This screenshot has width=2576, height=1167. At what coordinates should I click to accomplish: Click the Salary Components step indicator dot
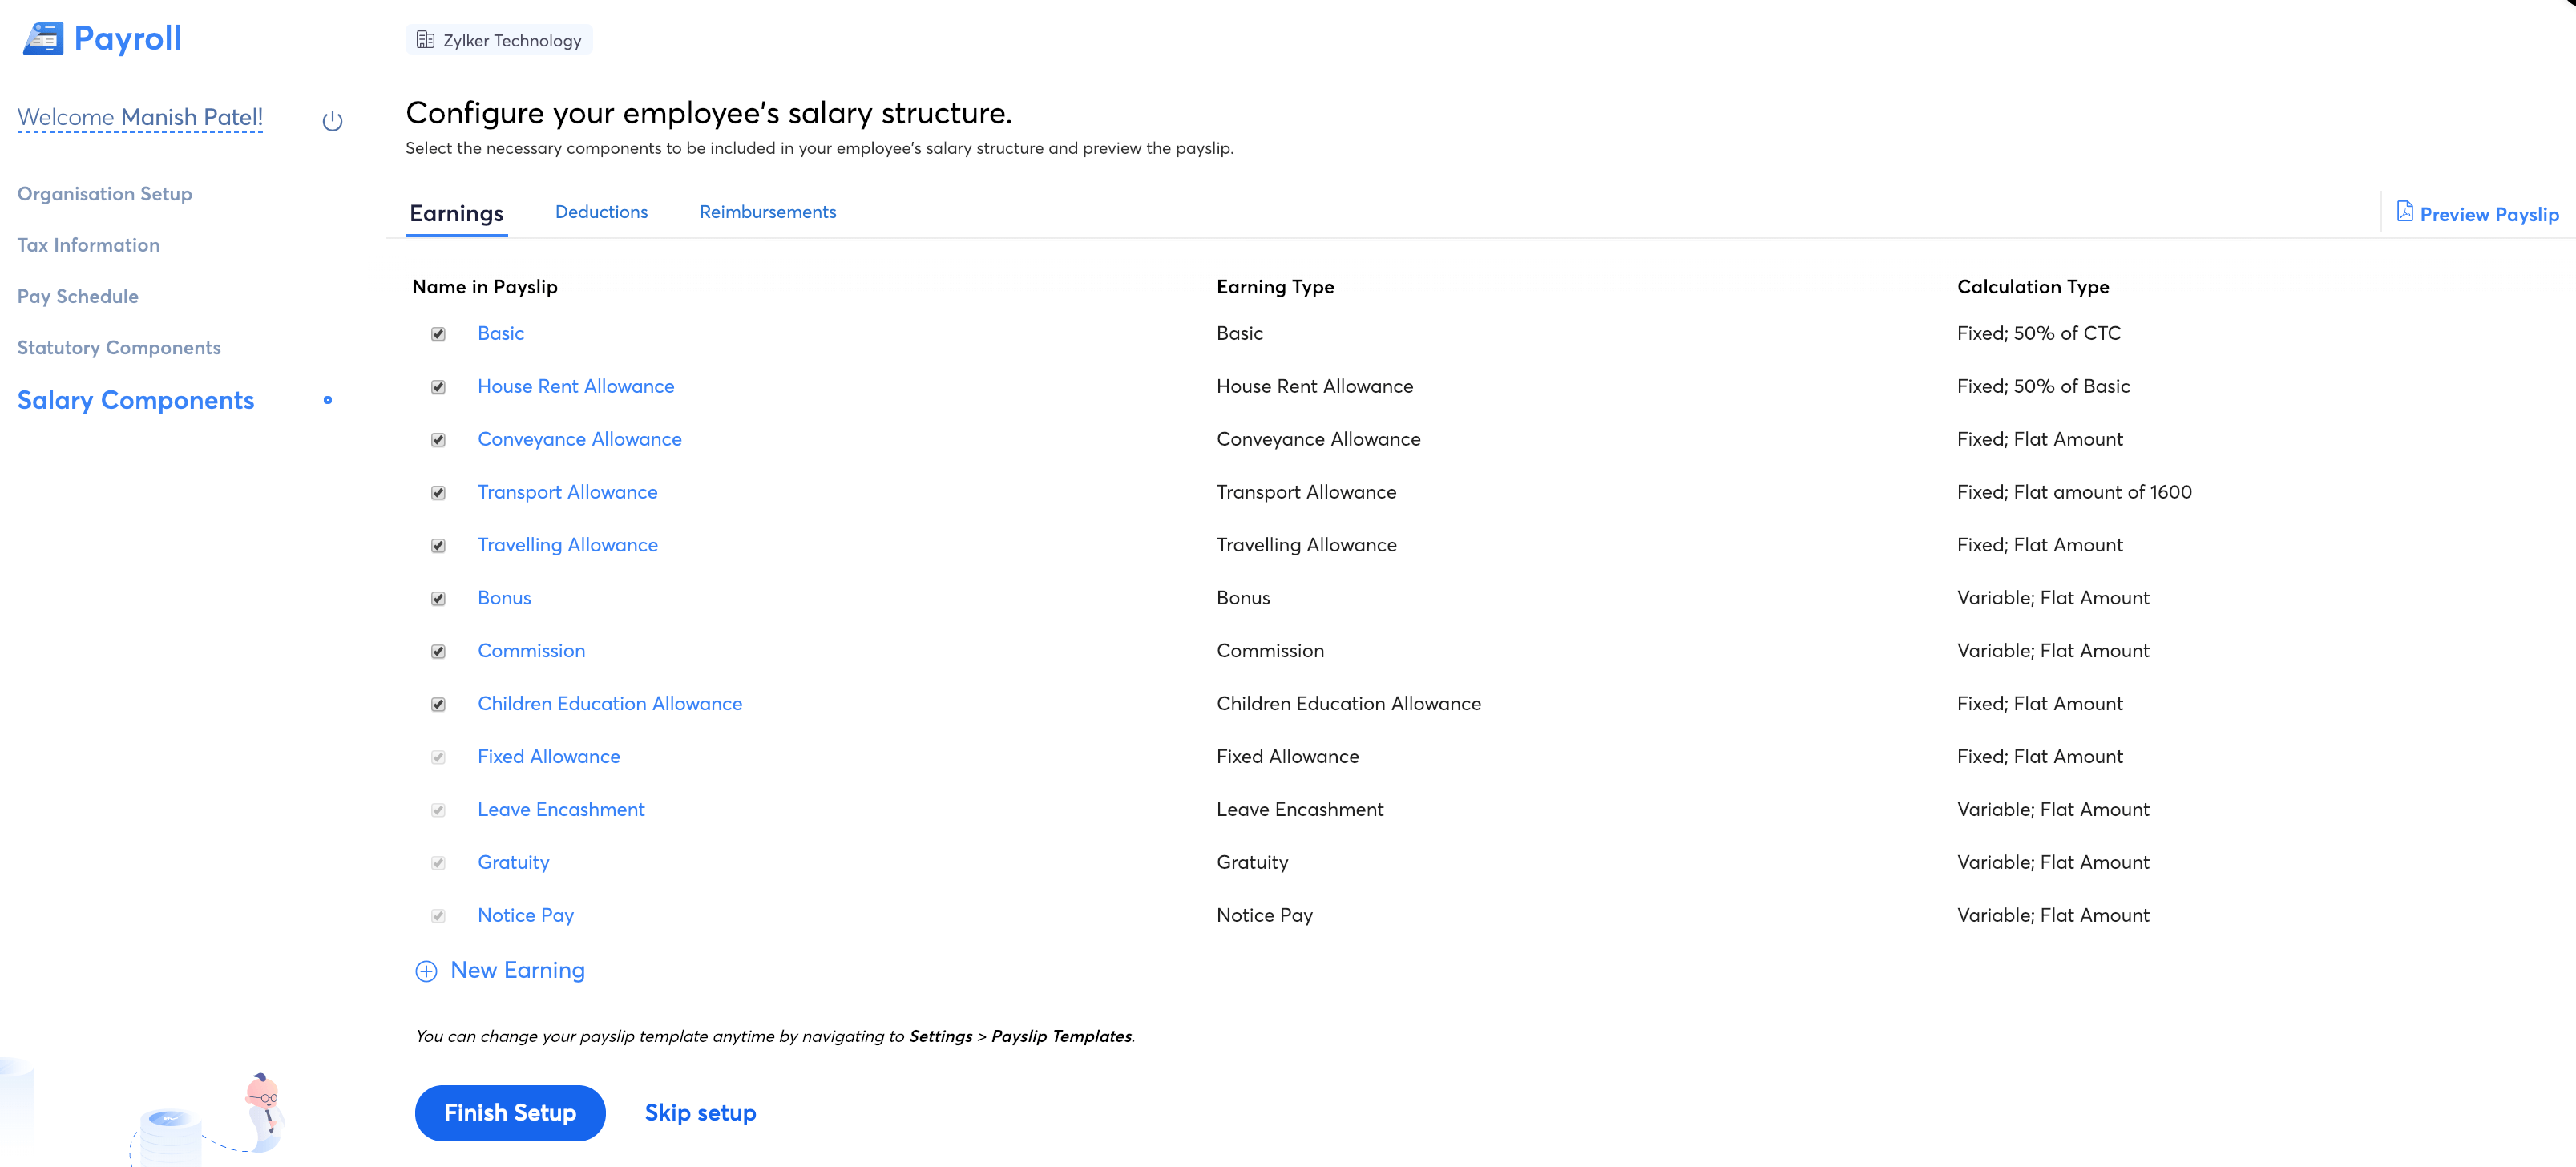(327, 400)
